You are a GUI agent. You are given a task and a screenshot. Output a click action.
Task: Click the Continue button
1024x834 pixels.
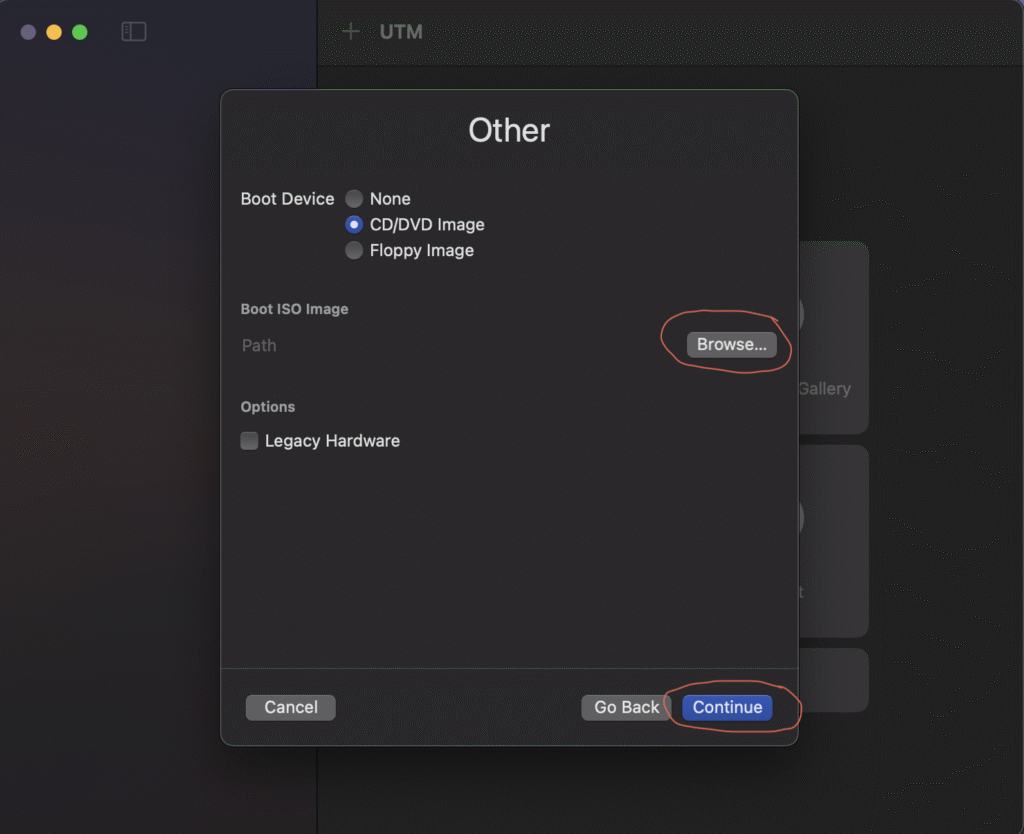coord(727,707)
